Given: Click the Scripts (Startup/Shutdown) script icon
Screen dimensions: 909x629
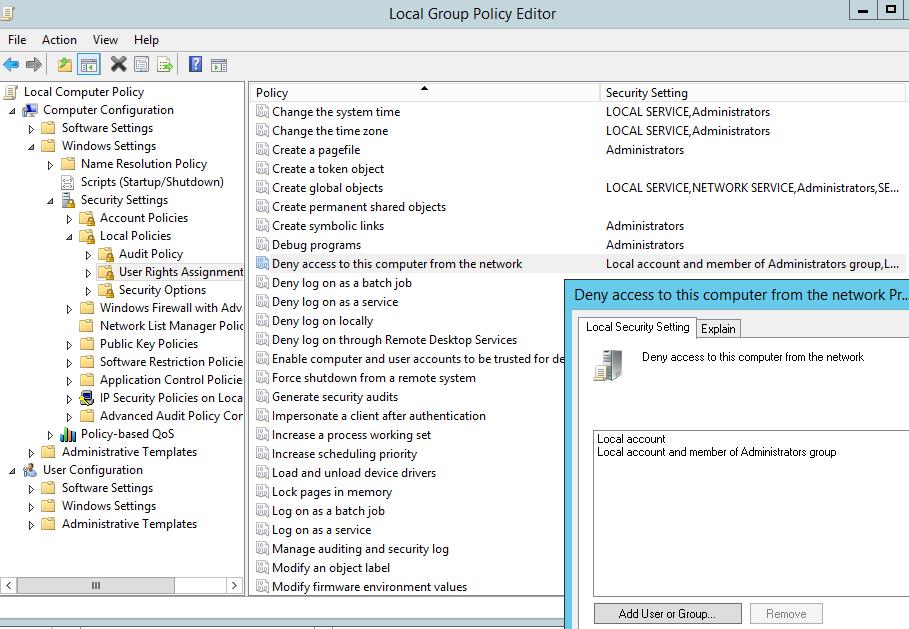Looking at the screenshot, I should 68,183.
